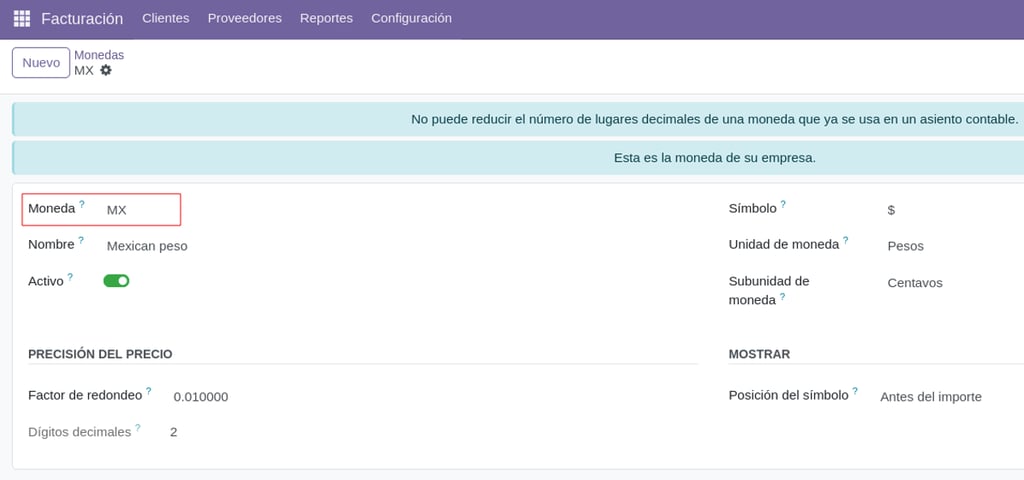Image resolution: width=1024 pixels, height=480 pixels.
Task: Go back to Monedas breadcrumb
Action: click(x=99, y=55)
